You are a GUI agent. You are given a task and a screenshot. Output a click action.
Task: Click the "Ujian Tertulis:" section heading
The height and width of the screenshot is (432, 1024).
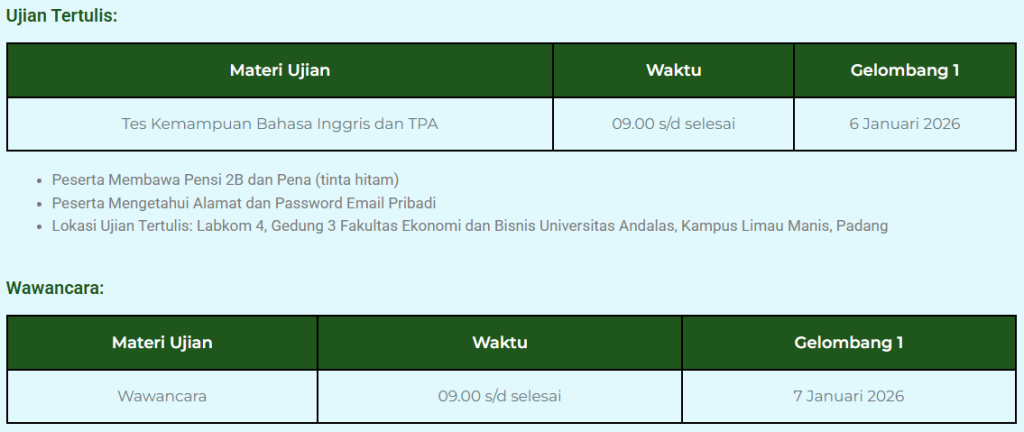click(x=61, y=16)
